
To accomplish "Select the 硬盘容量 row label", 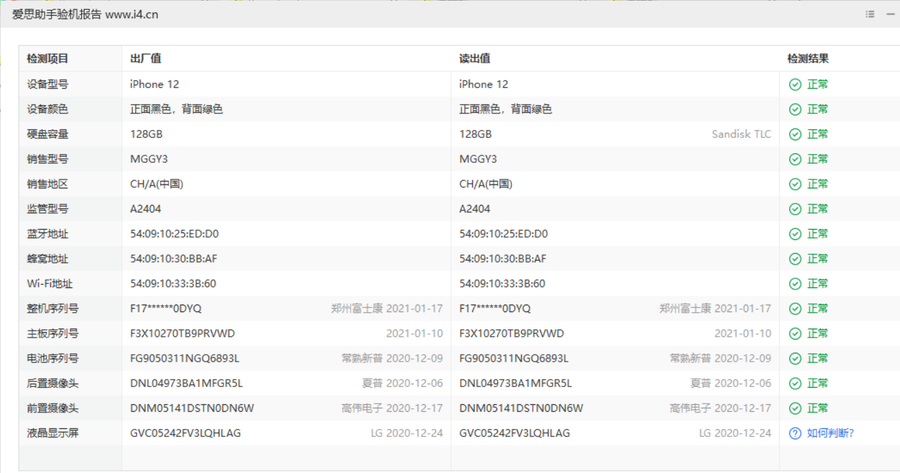I will point(48,134).
